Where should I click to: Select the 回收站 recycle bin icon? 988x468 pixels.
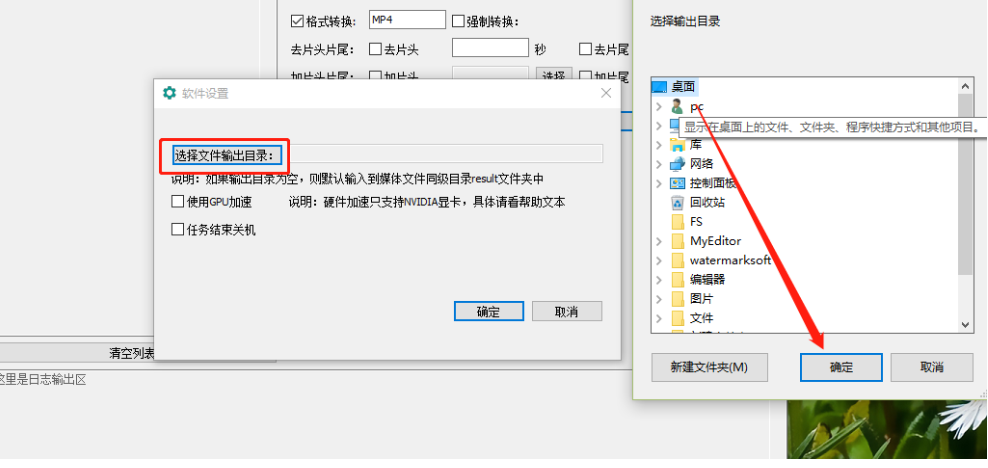pos(677,202)
